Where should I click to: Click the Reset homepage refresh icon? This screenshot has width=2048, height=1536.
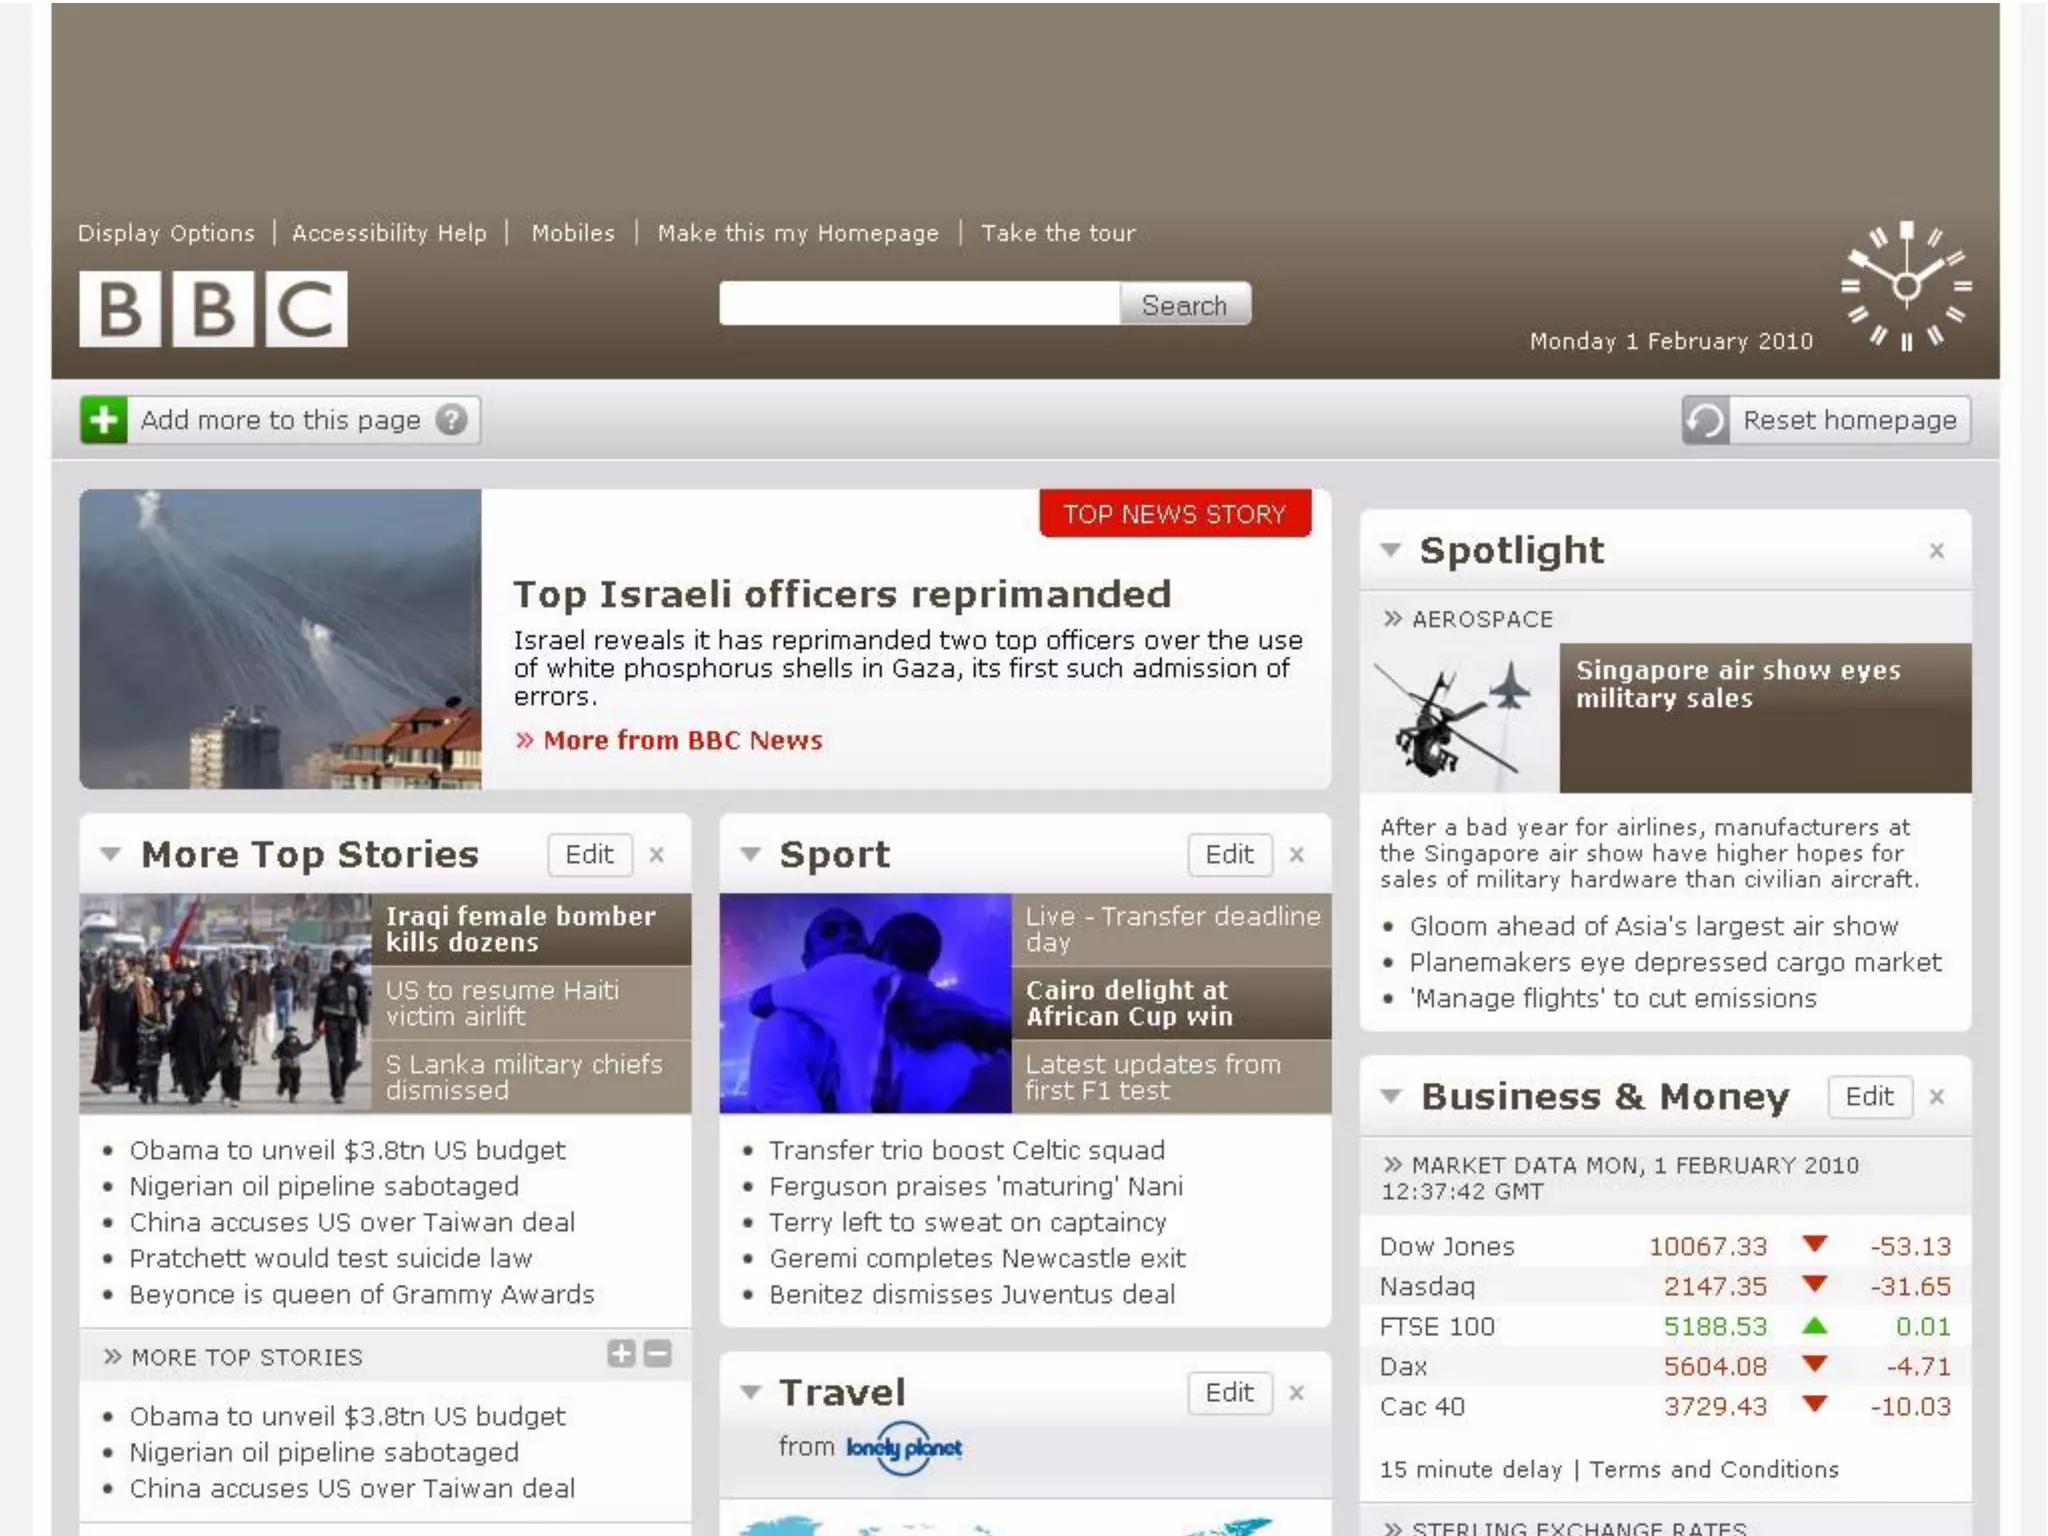1706,420
